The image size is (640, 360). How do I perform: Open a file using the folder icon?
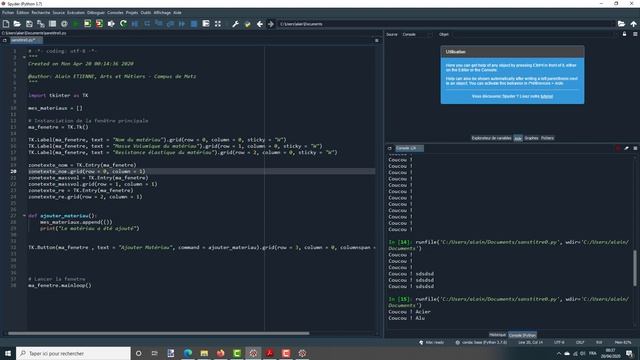click(x=17, y=24)
